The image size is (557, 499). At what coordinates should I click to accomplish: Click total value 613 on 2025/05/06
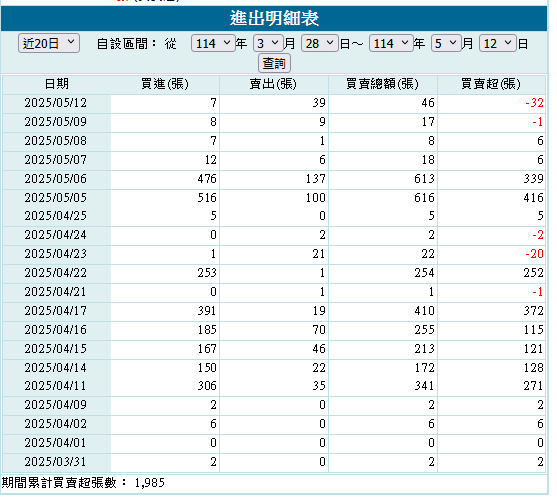coord(424,179)
